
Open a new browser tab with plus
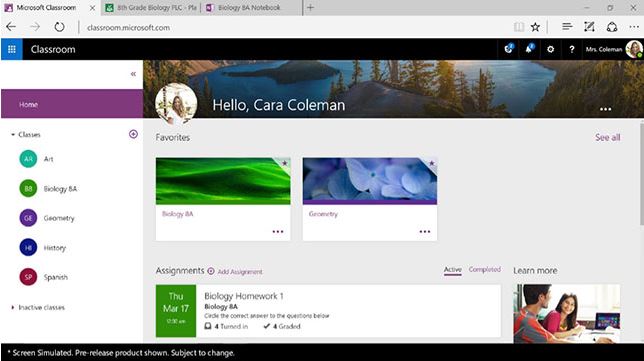click(x=310, y=8)
